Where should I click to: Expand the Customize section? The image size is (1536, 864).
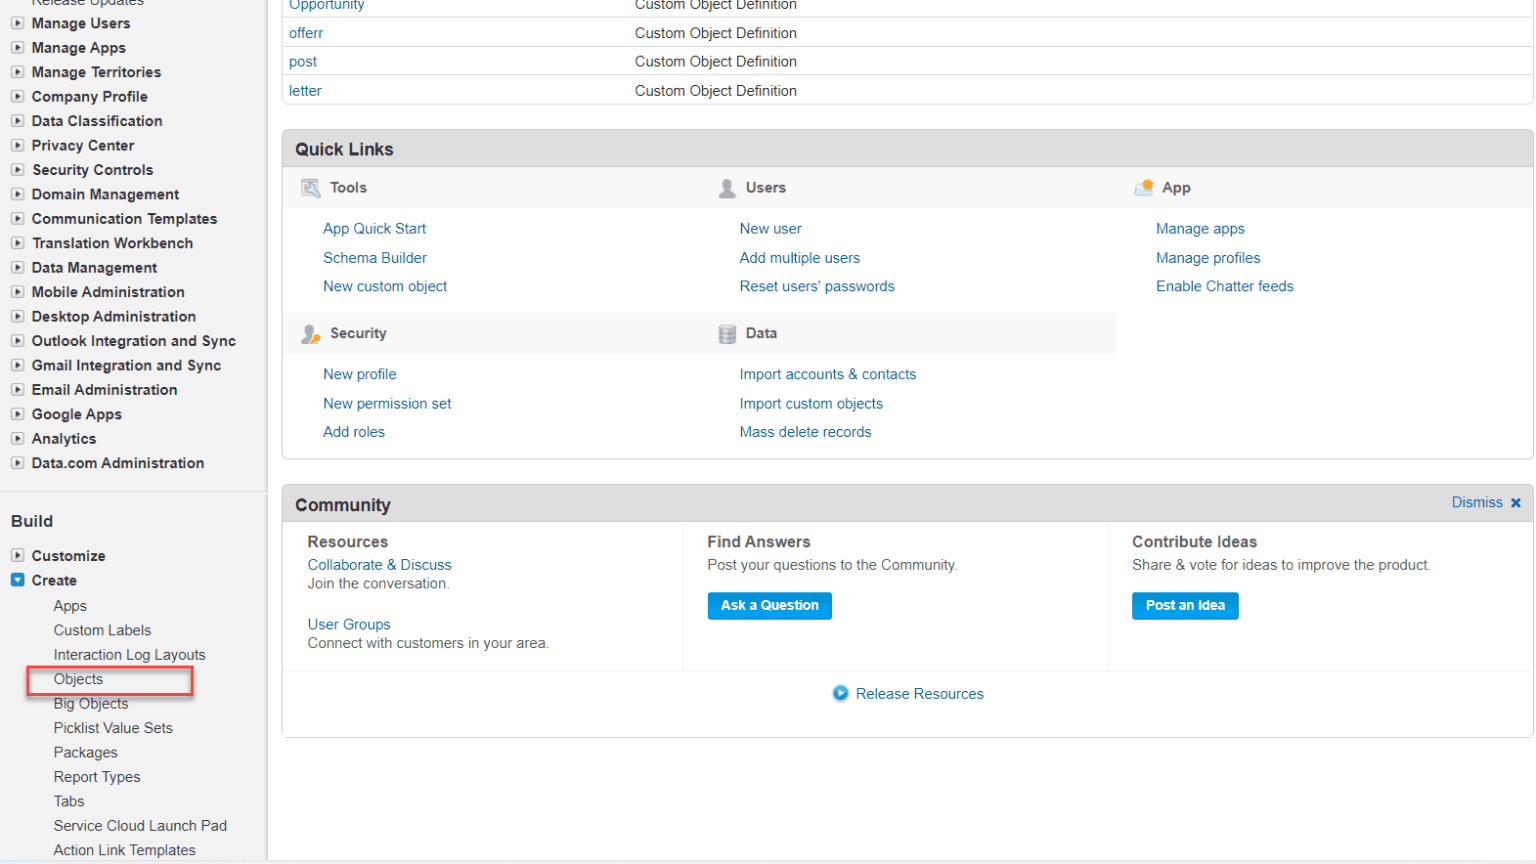click(17, 555)
